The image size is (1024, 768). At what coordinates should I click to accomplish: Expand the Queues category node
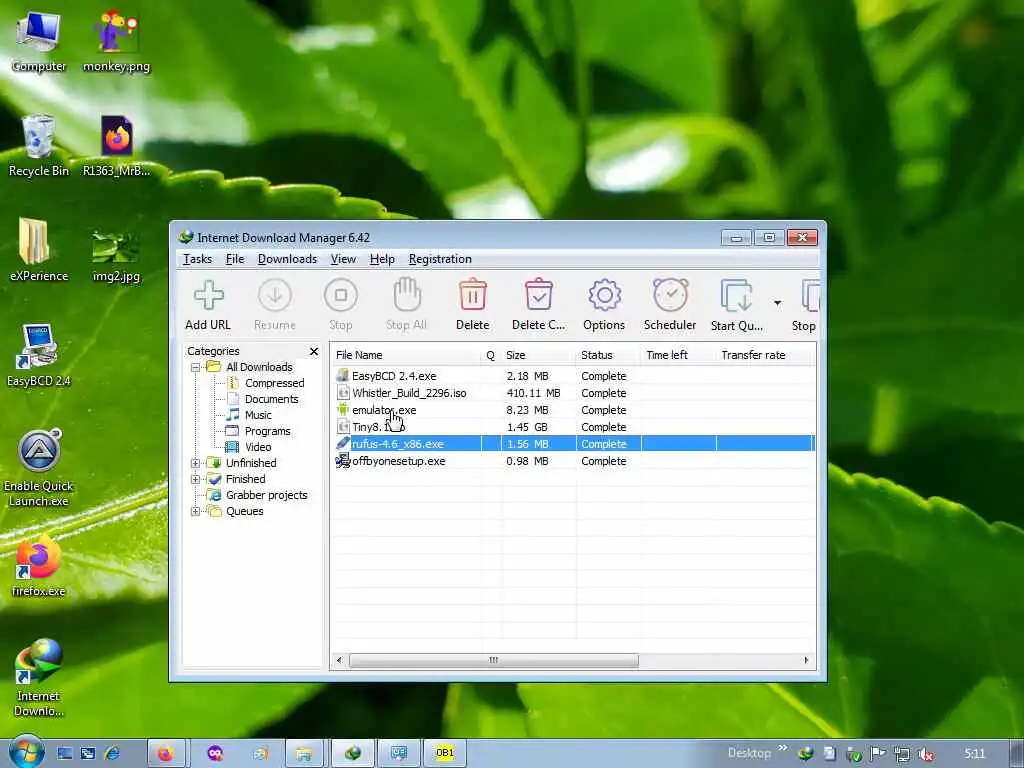195,511
